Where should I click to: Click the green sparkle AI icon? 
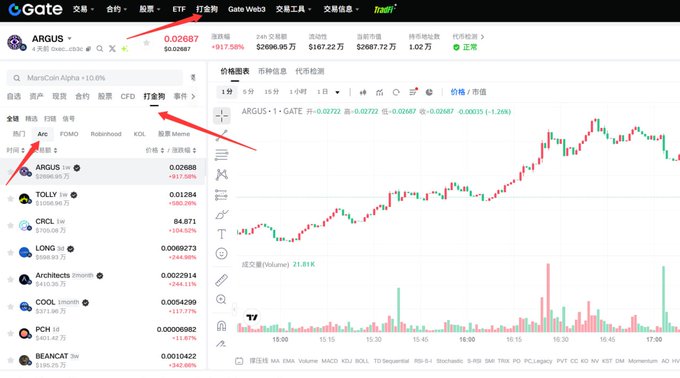[x=124, y=49]
